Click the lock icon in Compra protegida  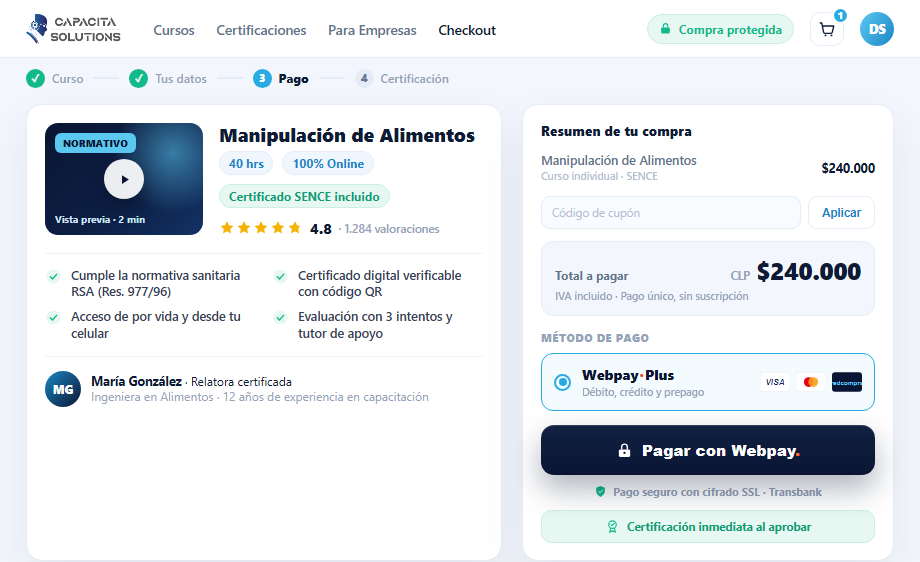[x=665, y=29]
